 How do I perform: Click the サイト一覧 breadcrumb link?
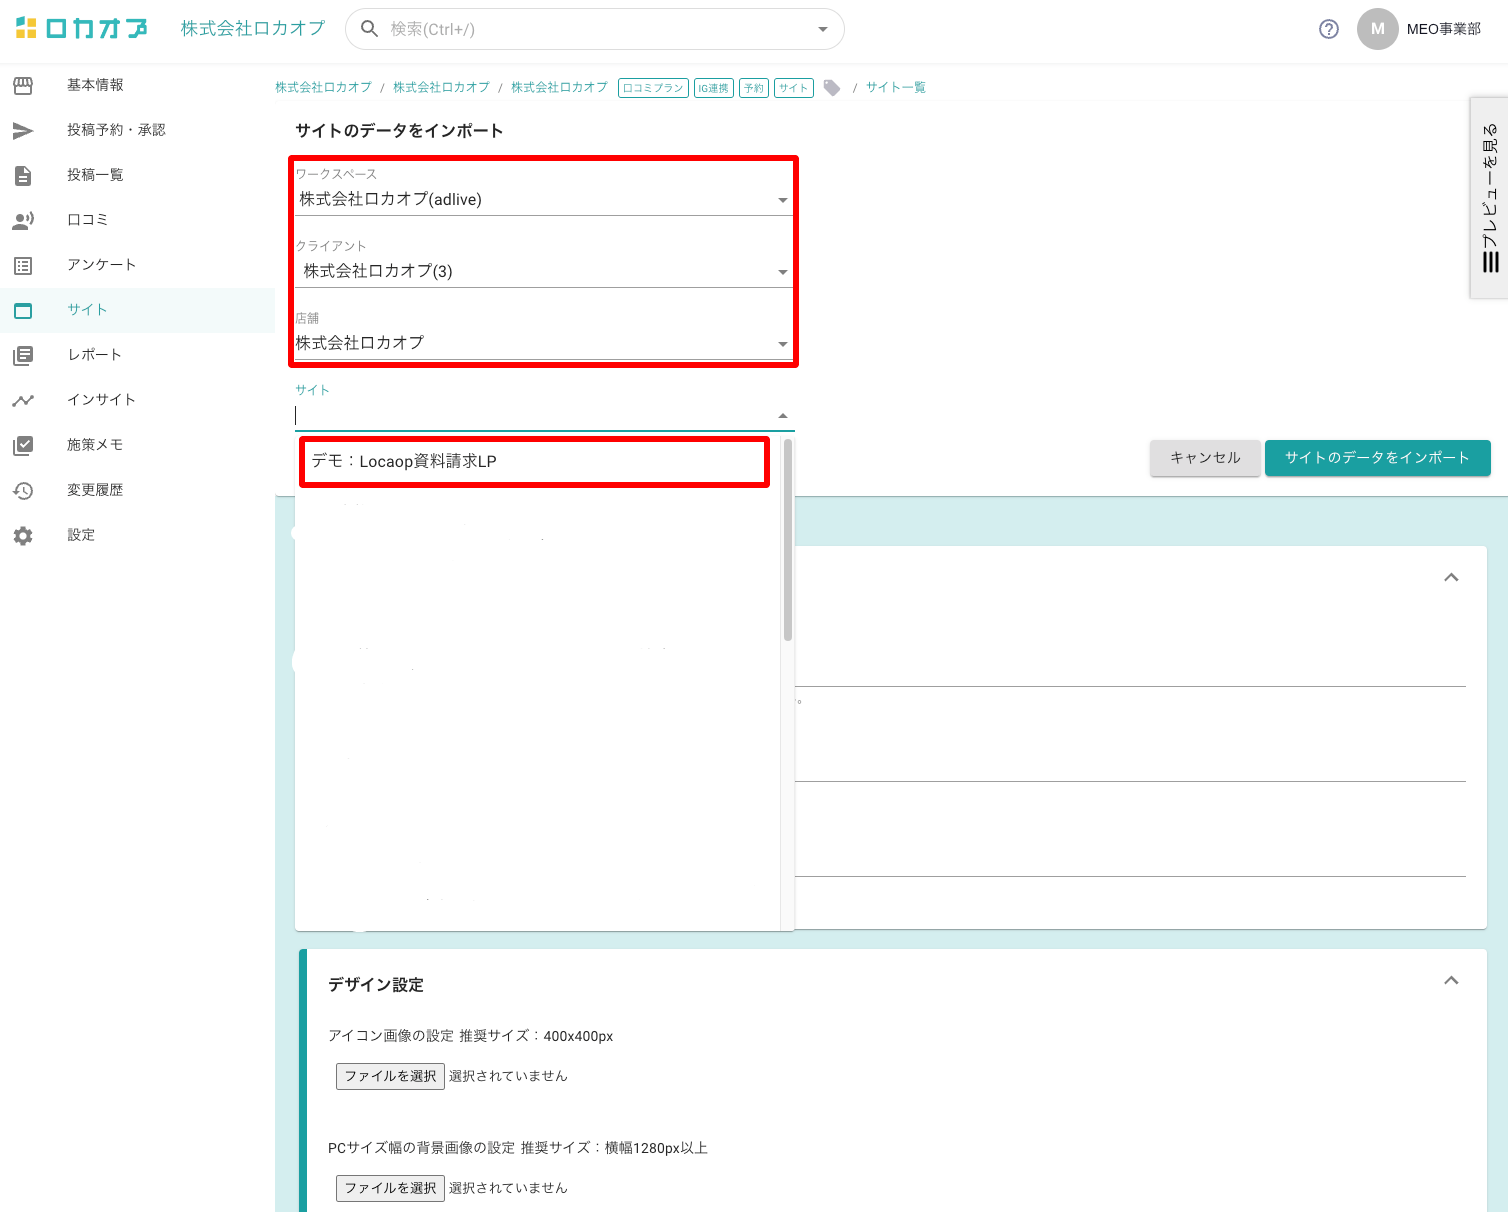[x=895, y=88]
